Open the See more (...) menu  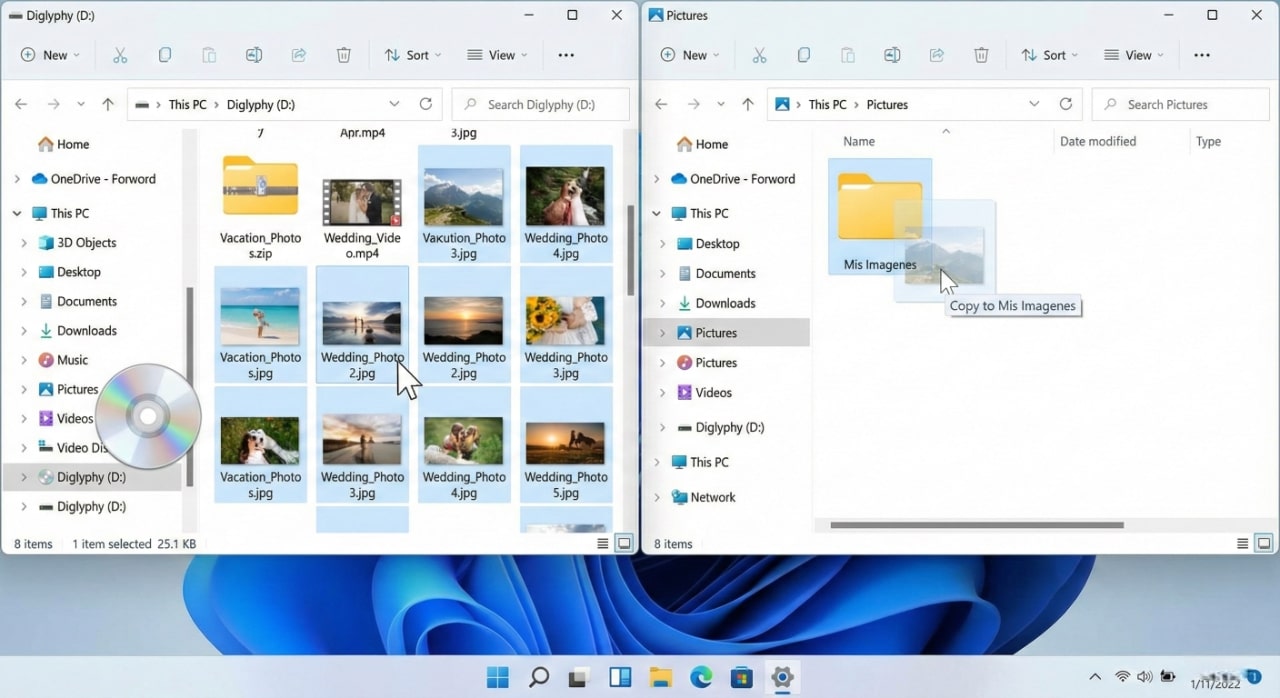tap(566, 55)
